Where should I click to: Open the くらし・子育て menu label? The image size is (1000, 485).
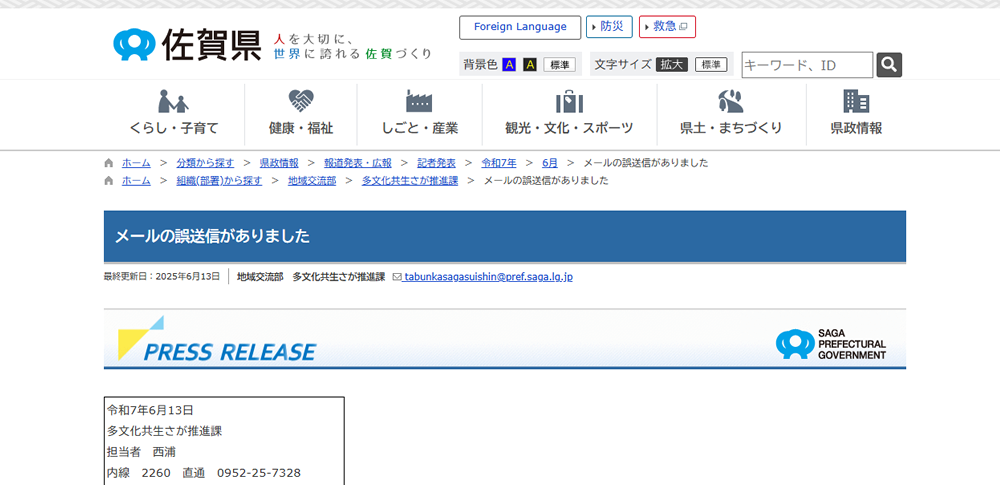[173, 128]
